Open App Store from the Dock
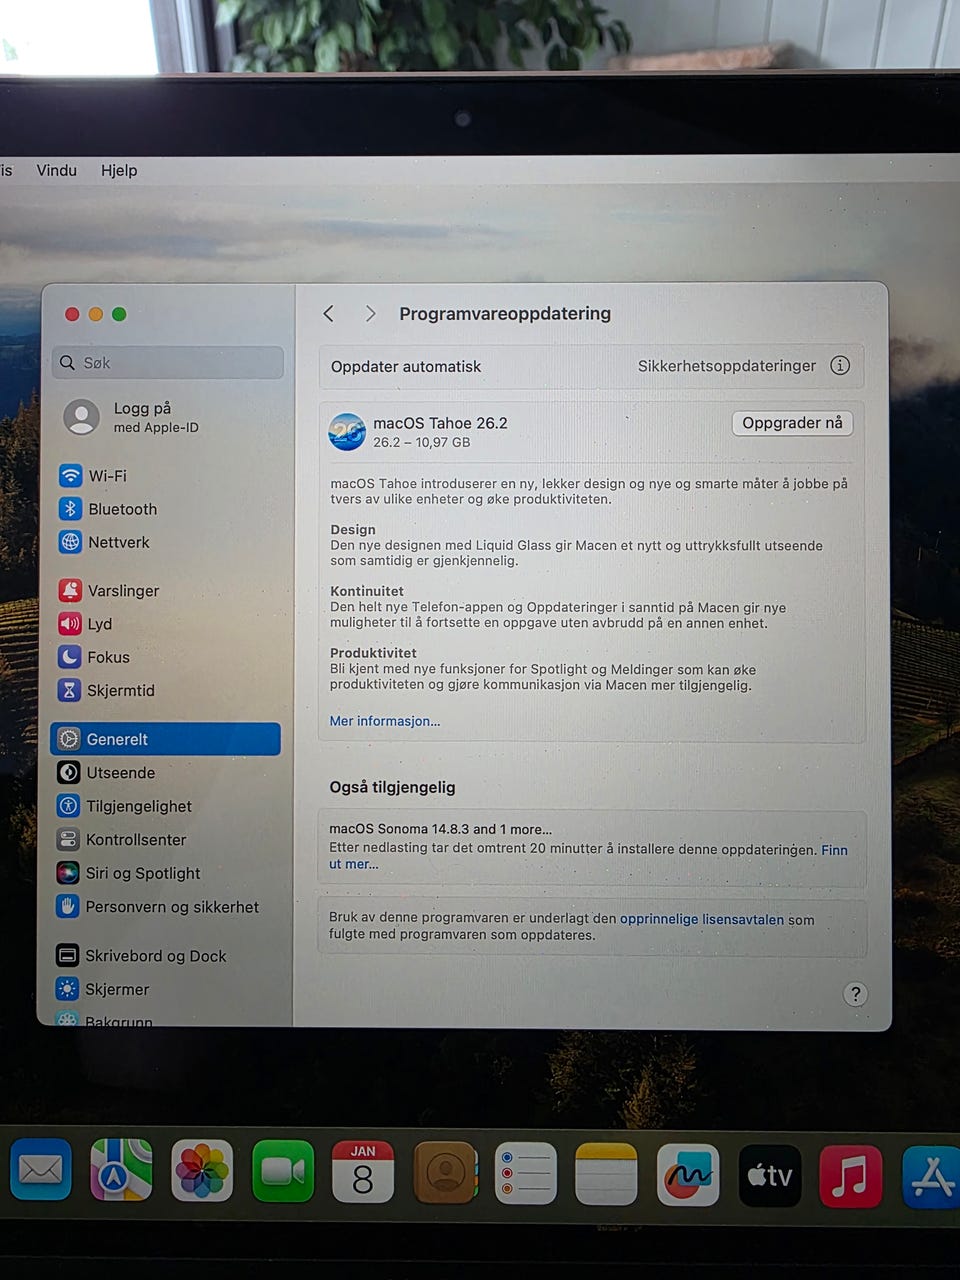Image resolution: width=960 pixels, height=1280 pixels. pyautogui.click(x=931, y=1177)
